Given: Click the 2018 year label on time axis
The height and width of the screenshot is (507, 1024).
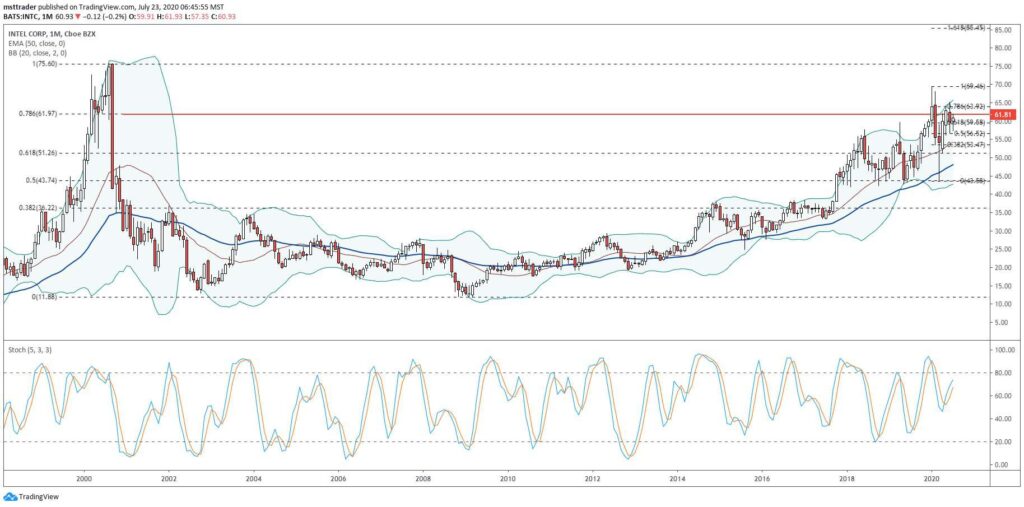Looking at the screenshot, I should [x=847, y=478].
